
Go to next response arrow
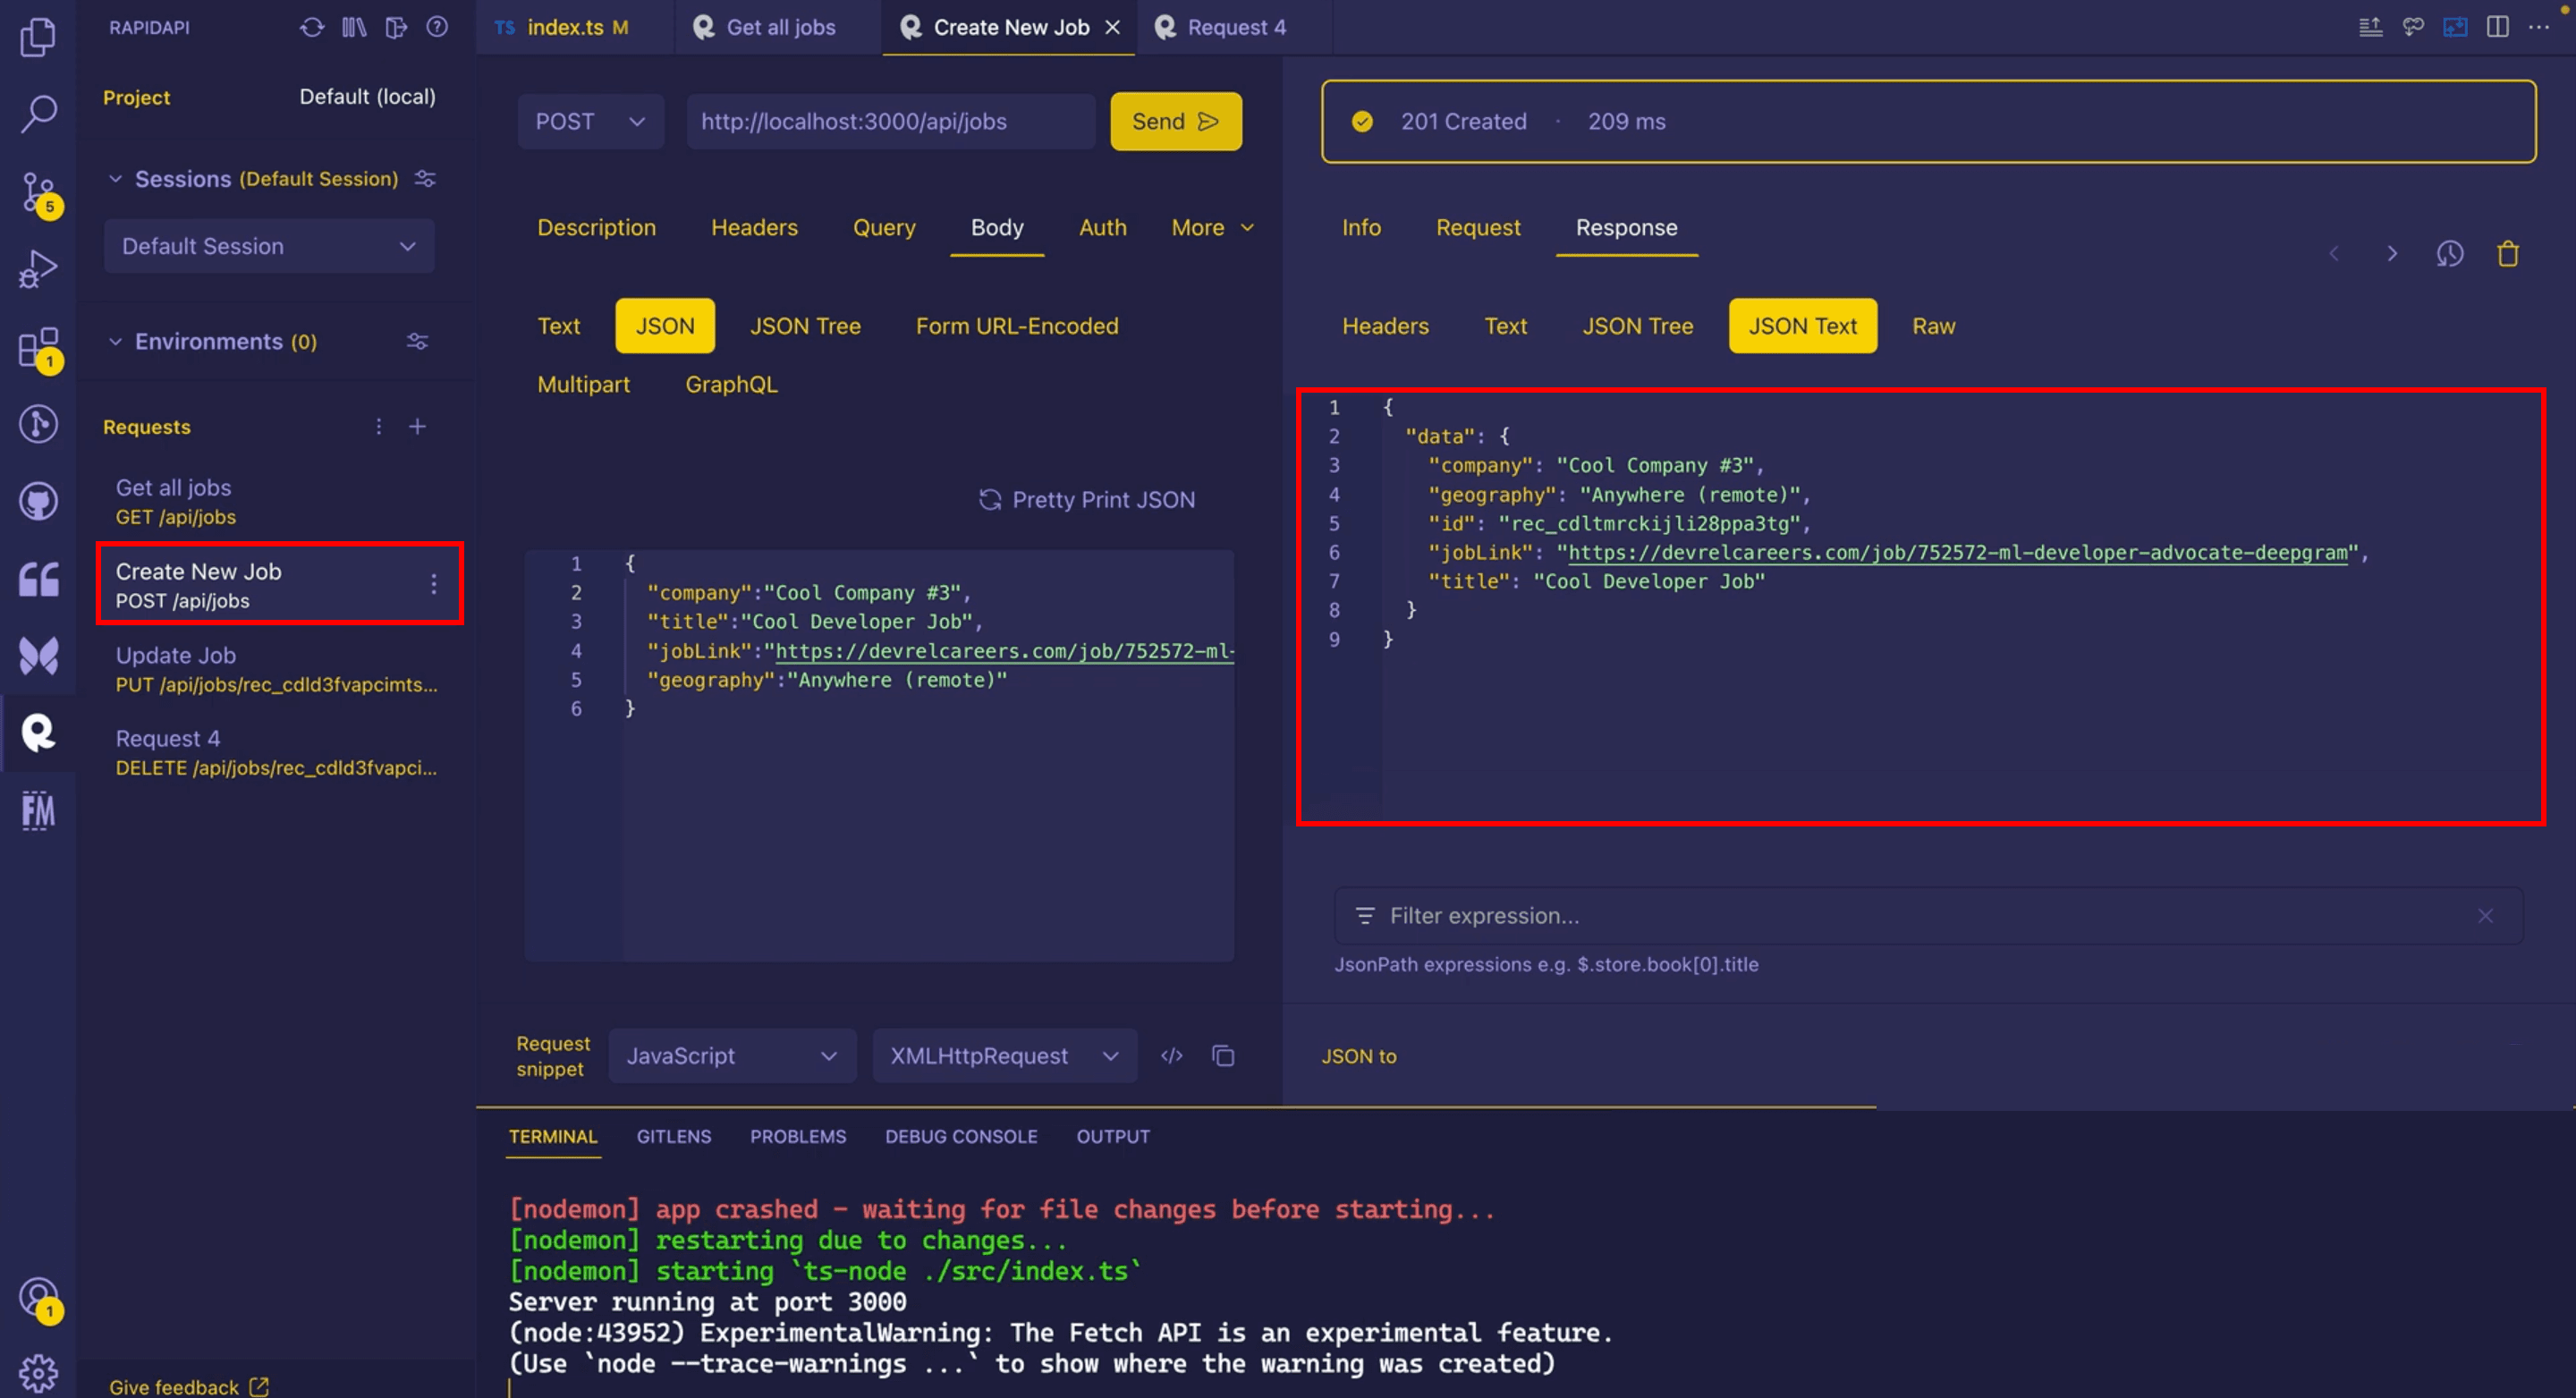[2392, 254]
